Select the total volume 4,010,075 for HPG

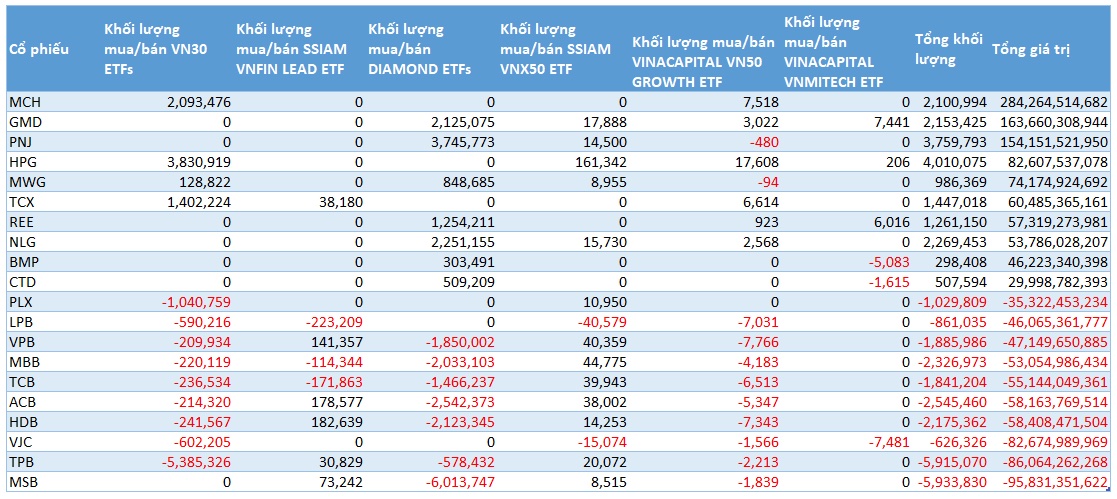(956, 161)
